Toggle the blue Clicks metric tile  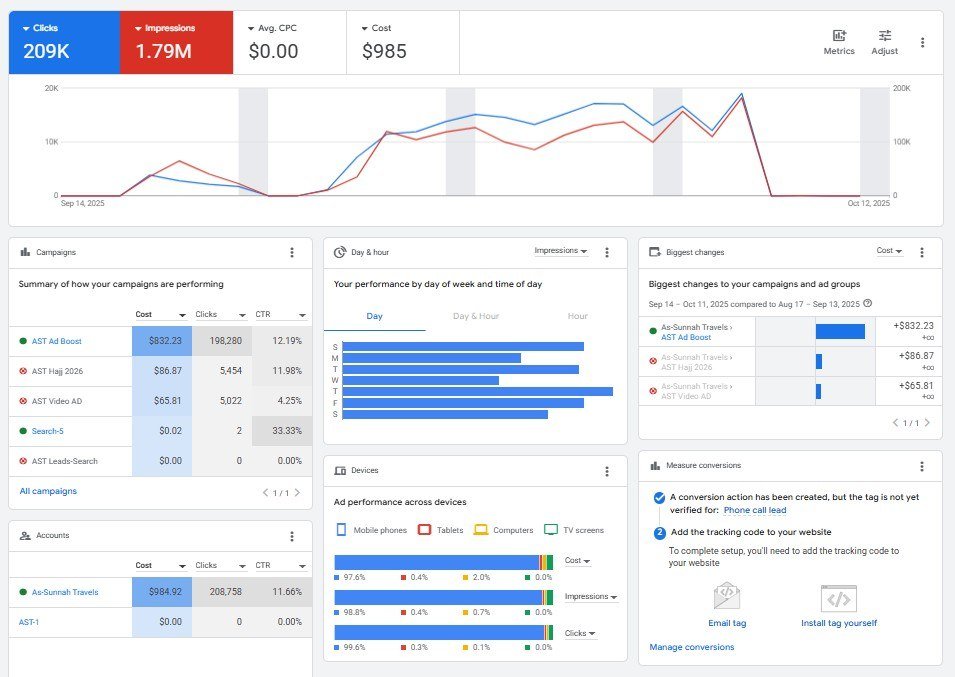pos(64,43)
